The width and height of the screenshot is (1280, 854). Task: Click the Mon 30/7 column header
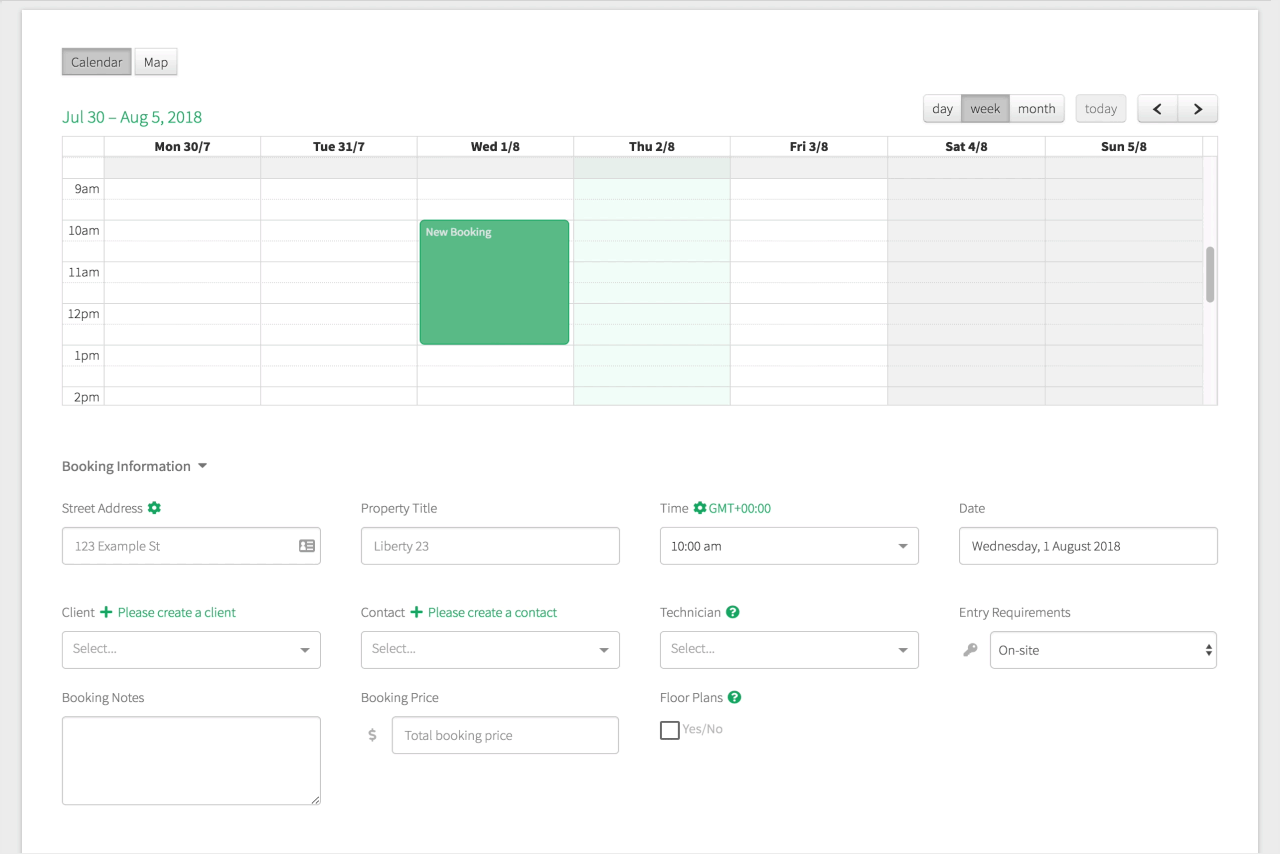pyautogui.click(x=182, y=147)
